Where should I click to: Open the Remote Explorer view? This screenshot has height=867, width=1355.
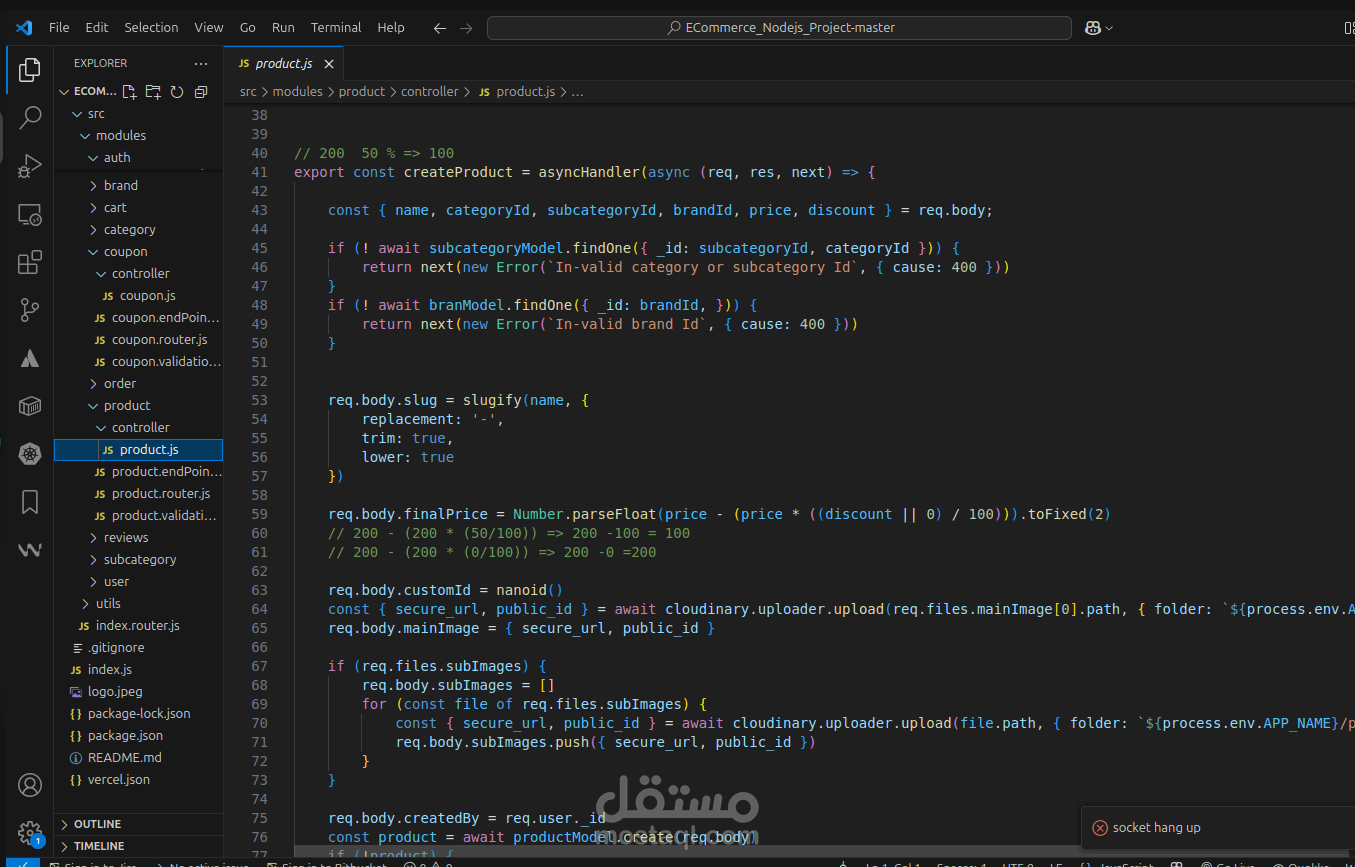tap(30, 214)
